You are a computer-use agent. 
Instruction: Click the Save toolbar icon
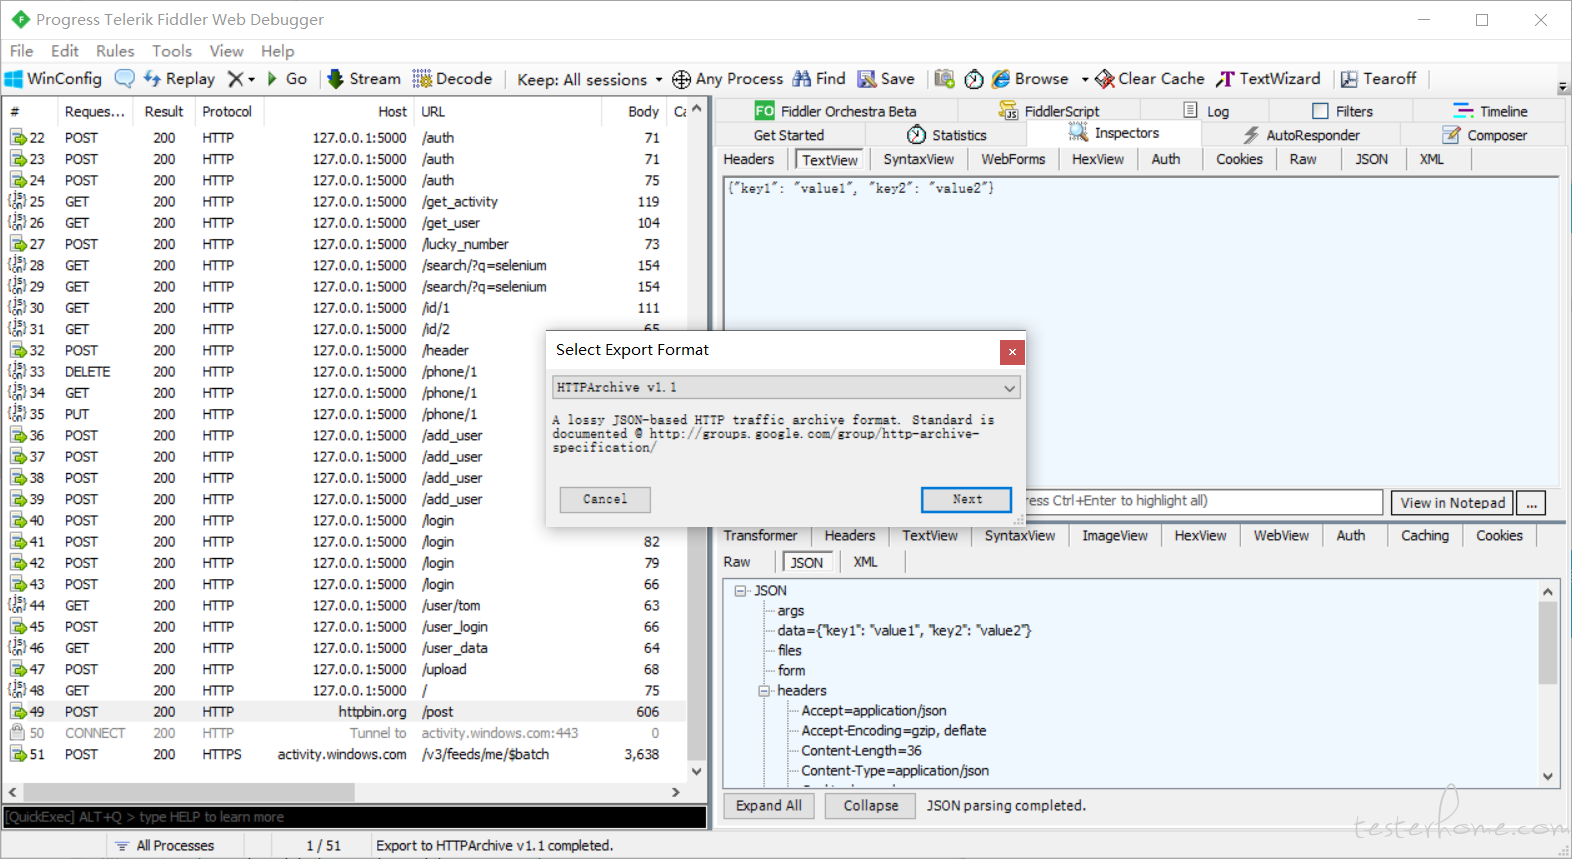pyautogui.click(x=866, y=79)
